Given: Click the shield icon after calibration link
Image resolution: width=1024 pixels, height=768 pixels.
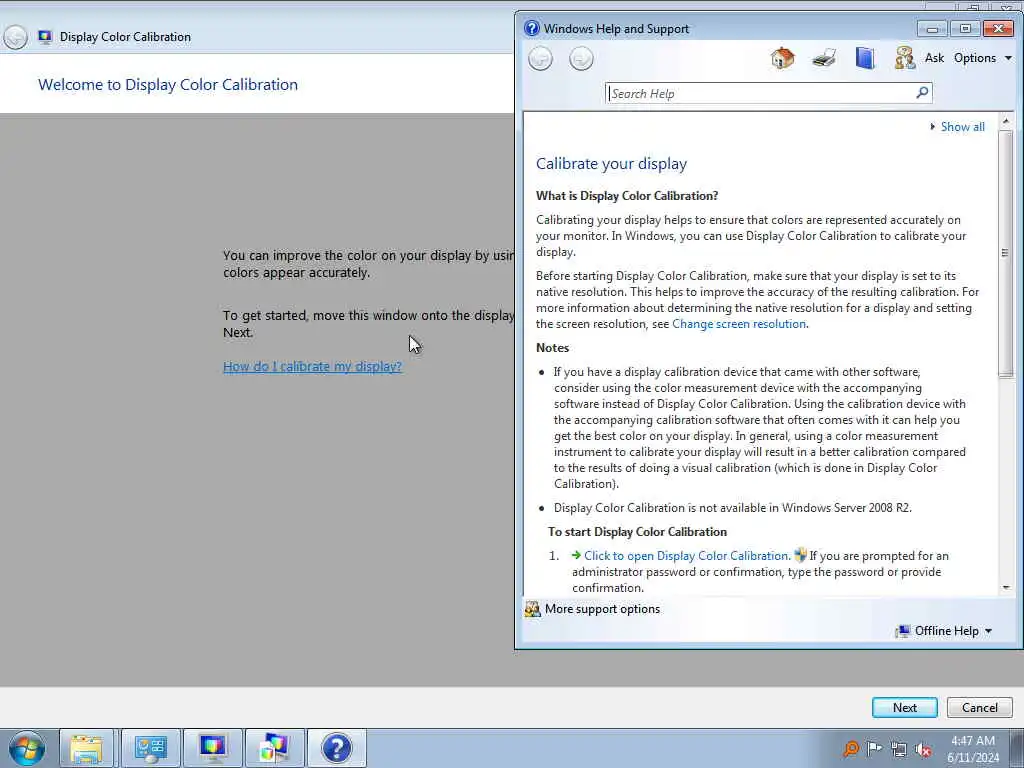Looking at the screenshot, I should [x=800, y=556].
